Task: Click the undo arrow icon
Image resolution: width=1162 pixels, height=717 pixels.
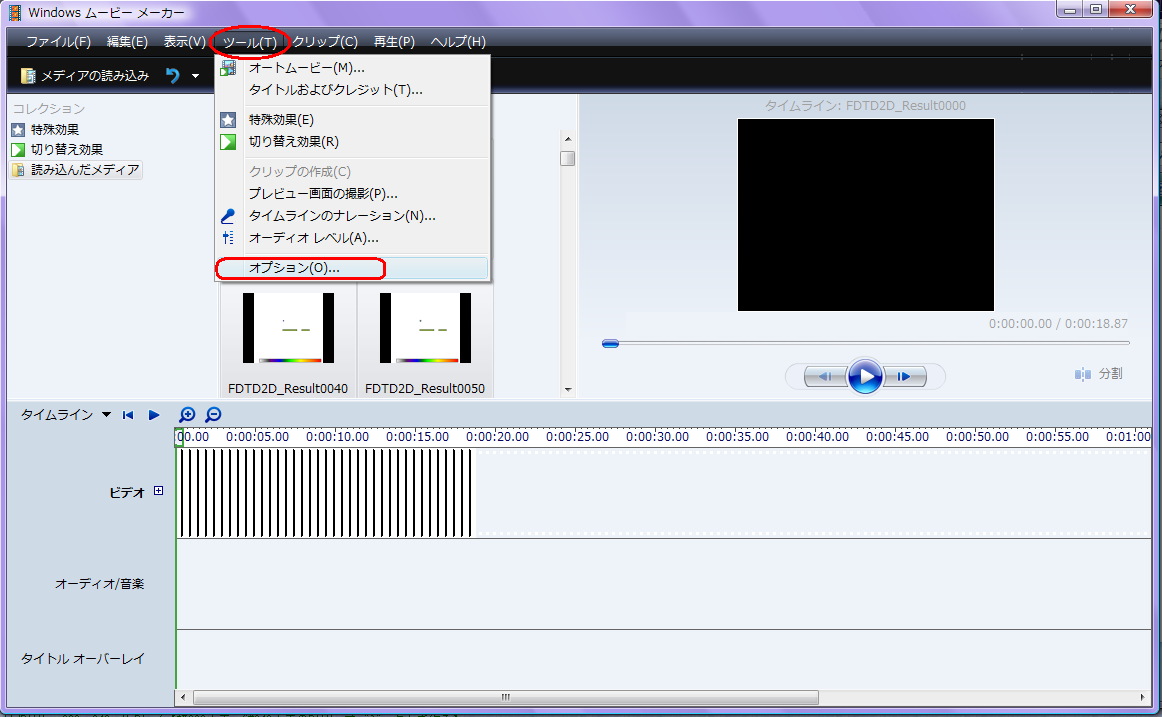Action: tap(173, 76)
